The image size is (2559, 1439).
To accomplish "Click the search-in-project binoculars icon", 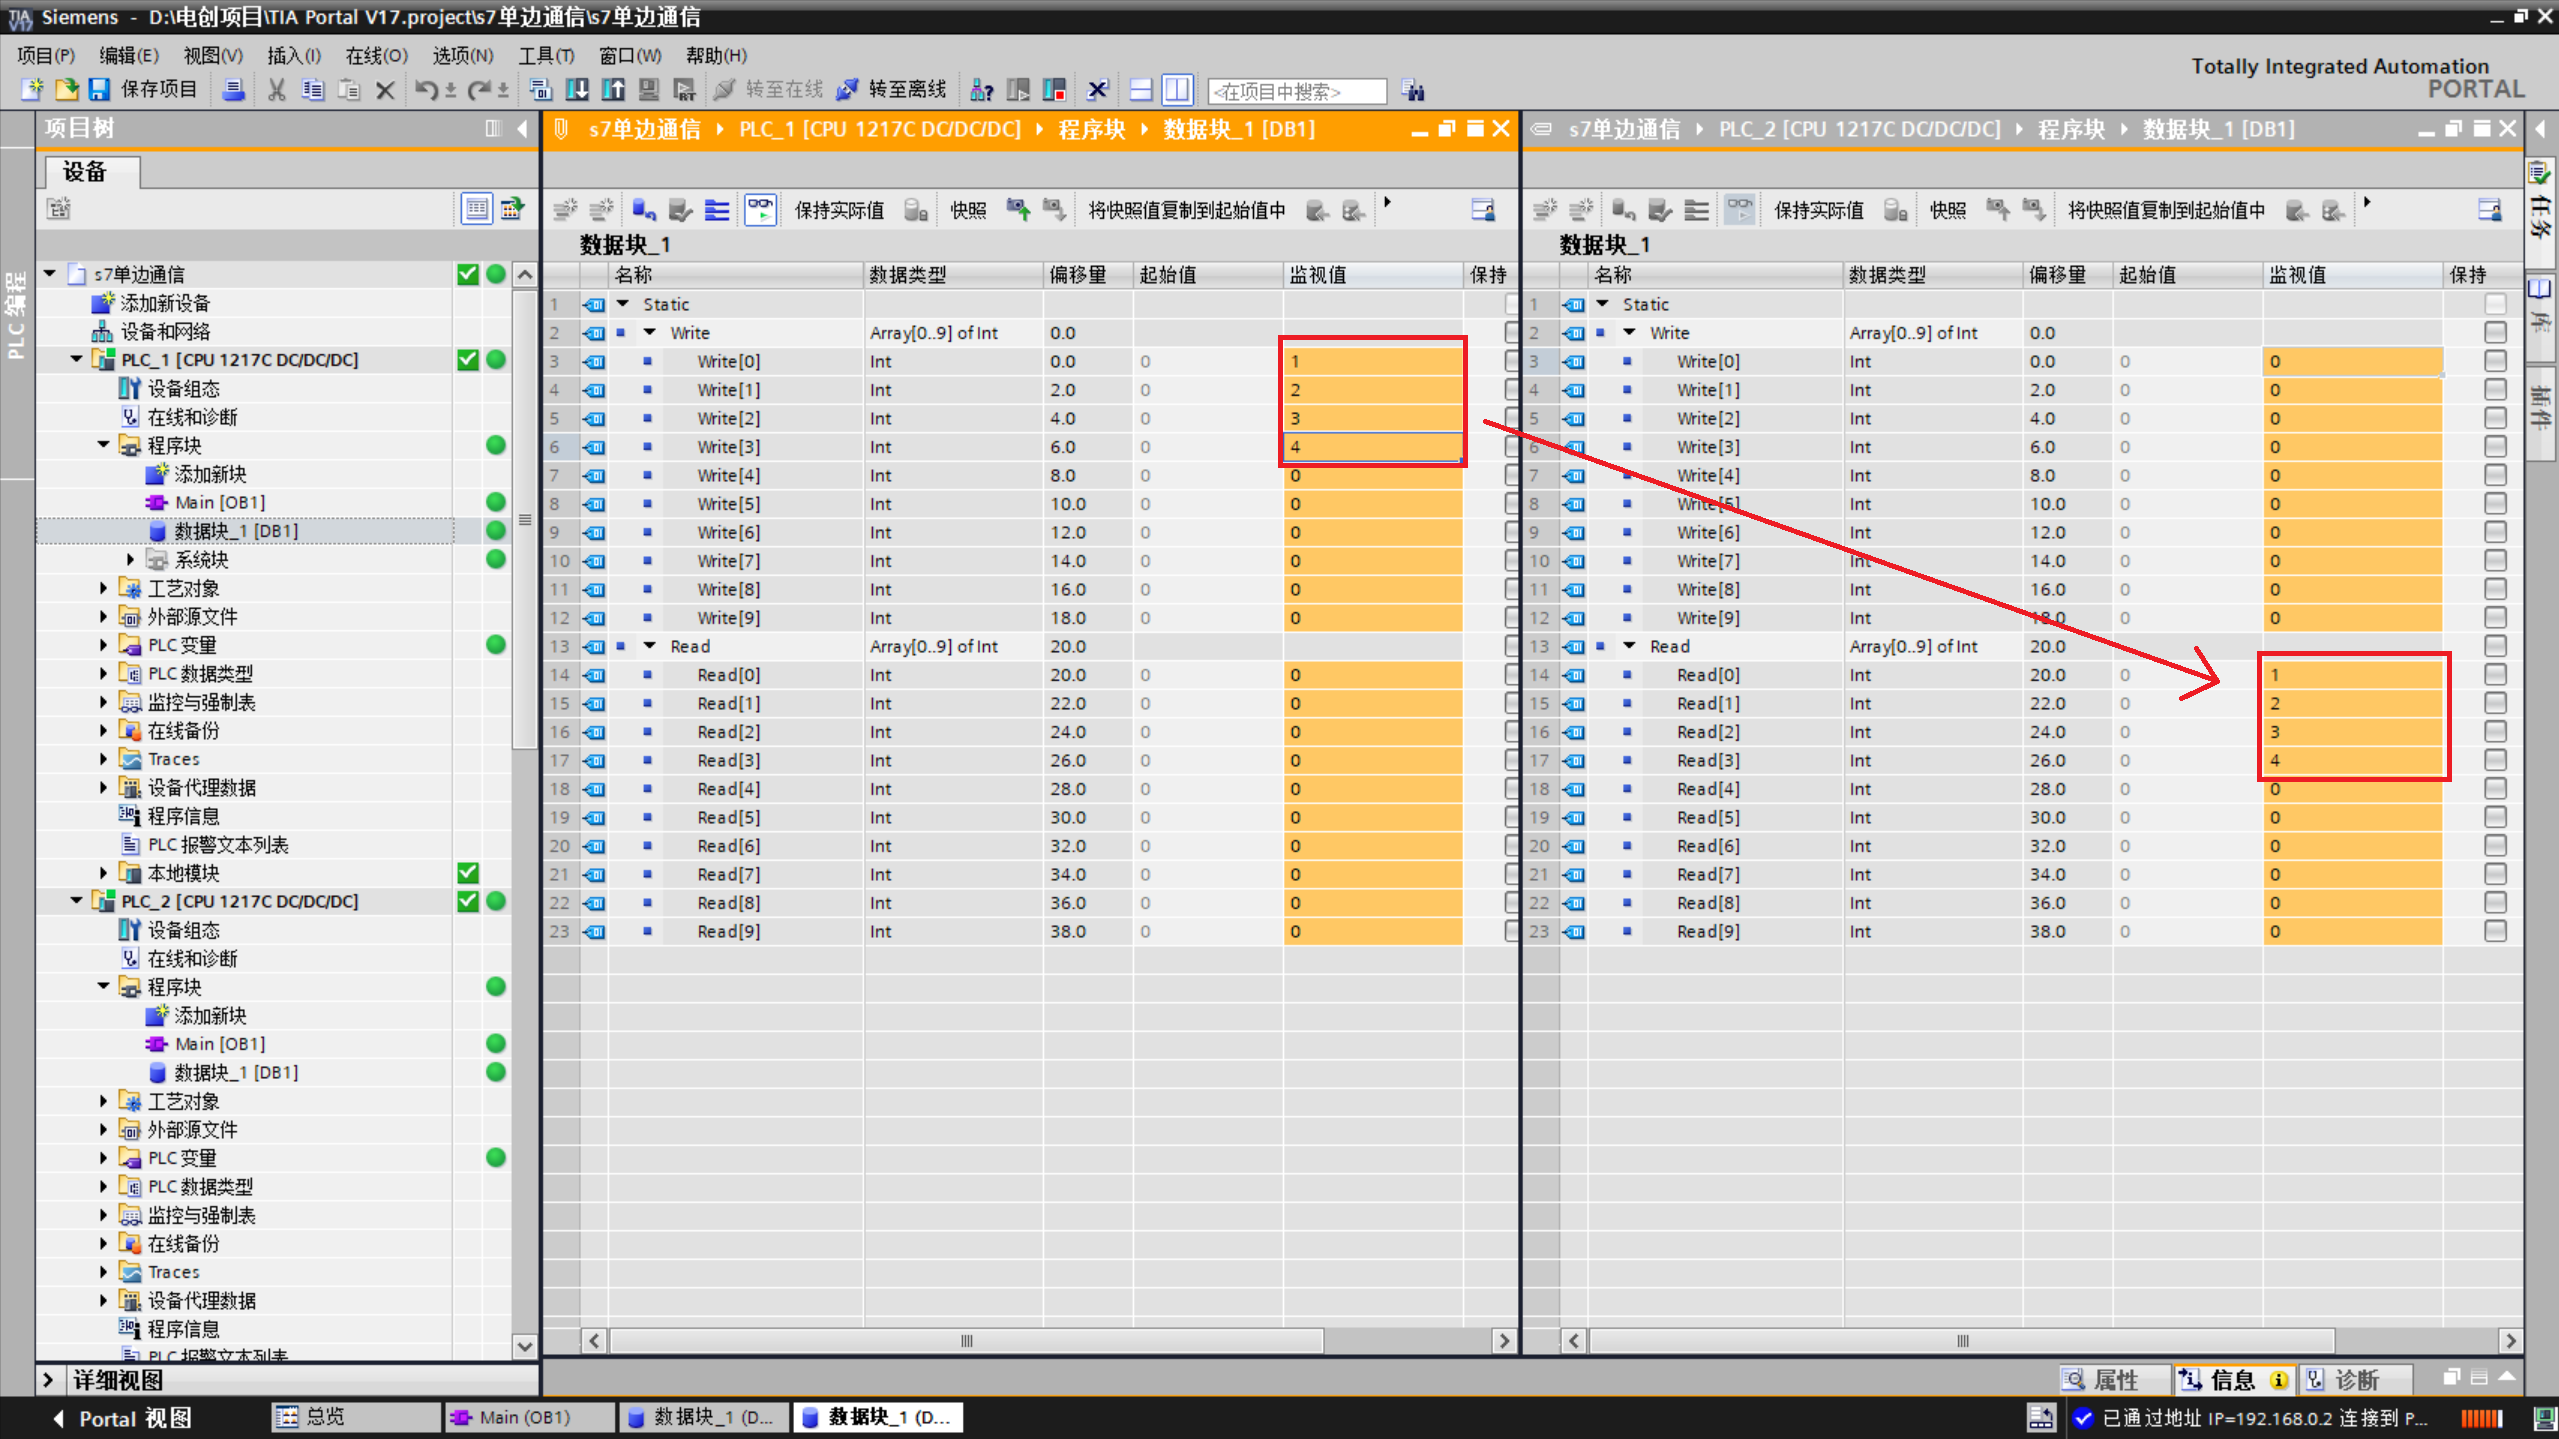I will (x=1412, y=91).
